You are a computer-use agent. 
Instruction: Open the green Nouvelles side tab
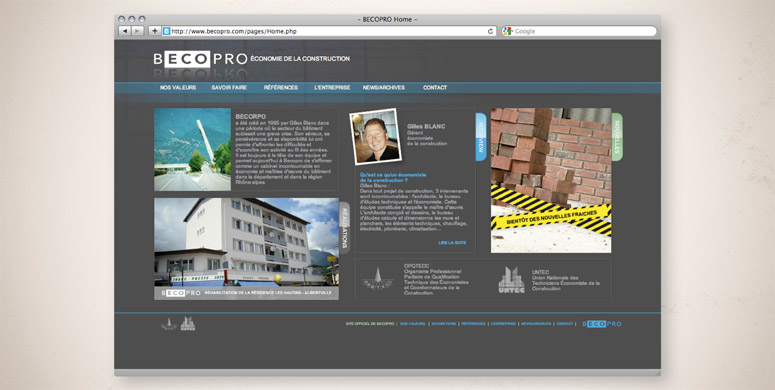[617, 137]
